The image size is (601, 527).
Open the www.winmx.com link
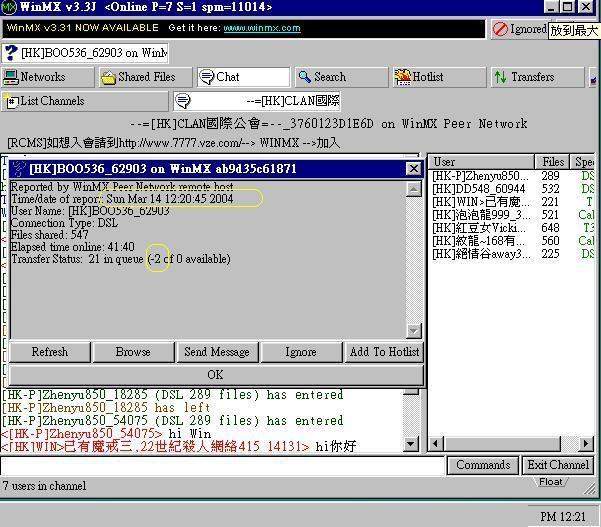pos(262,28)
